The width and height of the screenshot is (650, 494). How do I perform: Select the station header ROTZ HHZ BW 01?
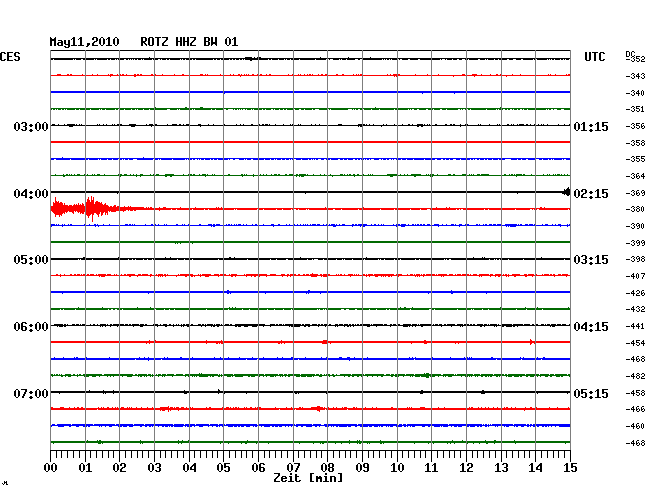(189, 42)
